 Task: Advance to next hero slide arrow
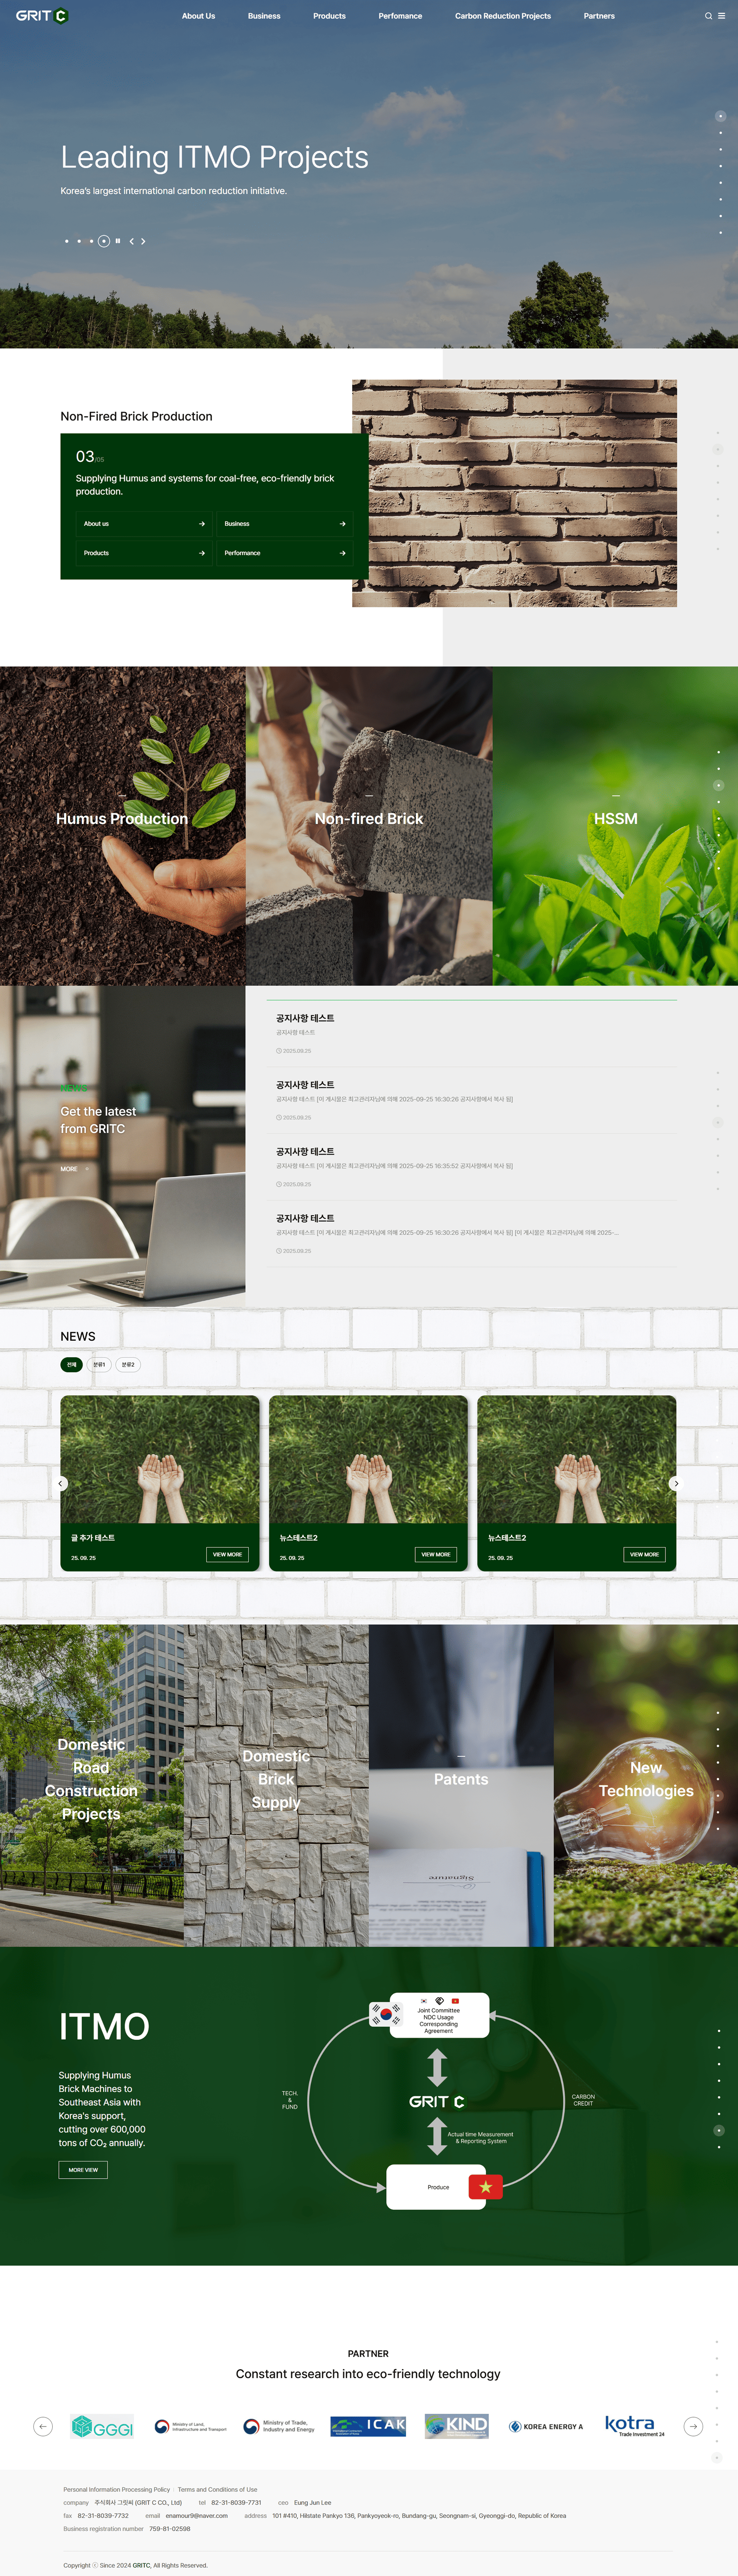(x=143, y=241)
